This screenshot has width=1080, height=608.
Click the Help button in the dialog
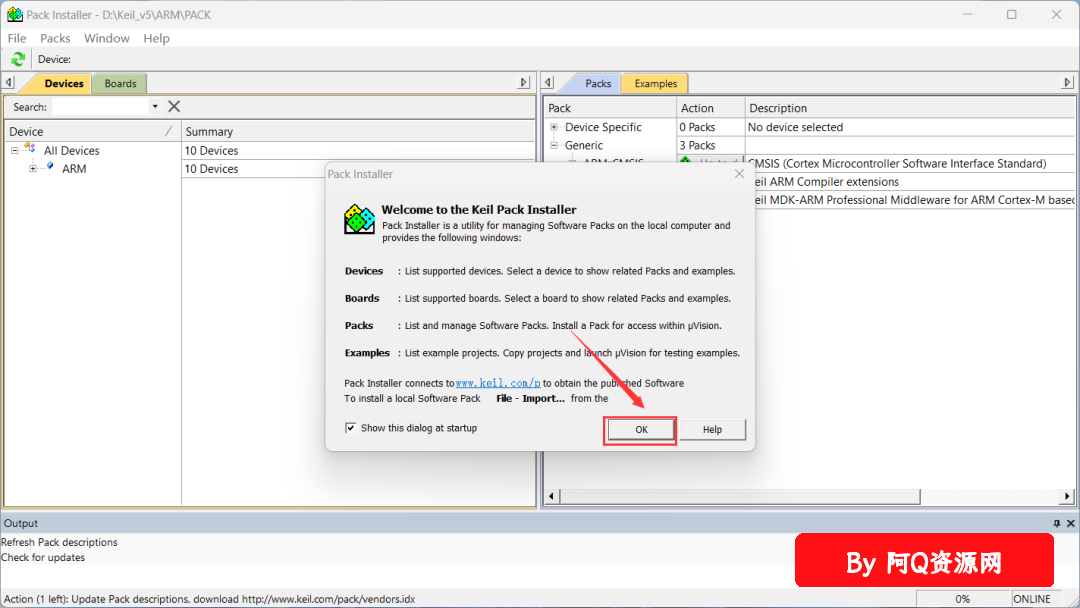[712, 430]
